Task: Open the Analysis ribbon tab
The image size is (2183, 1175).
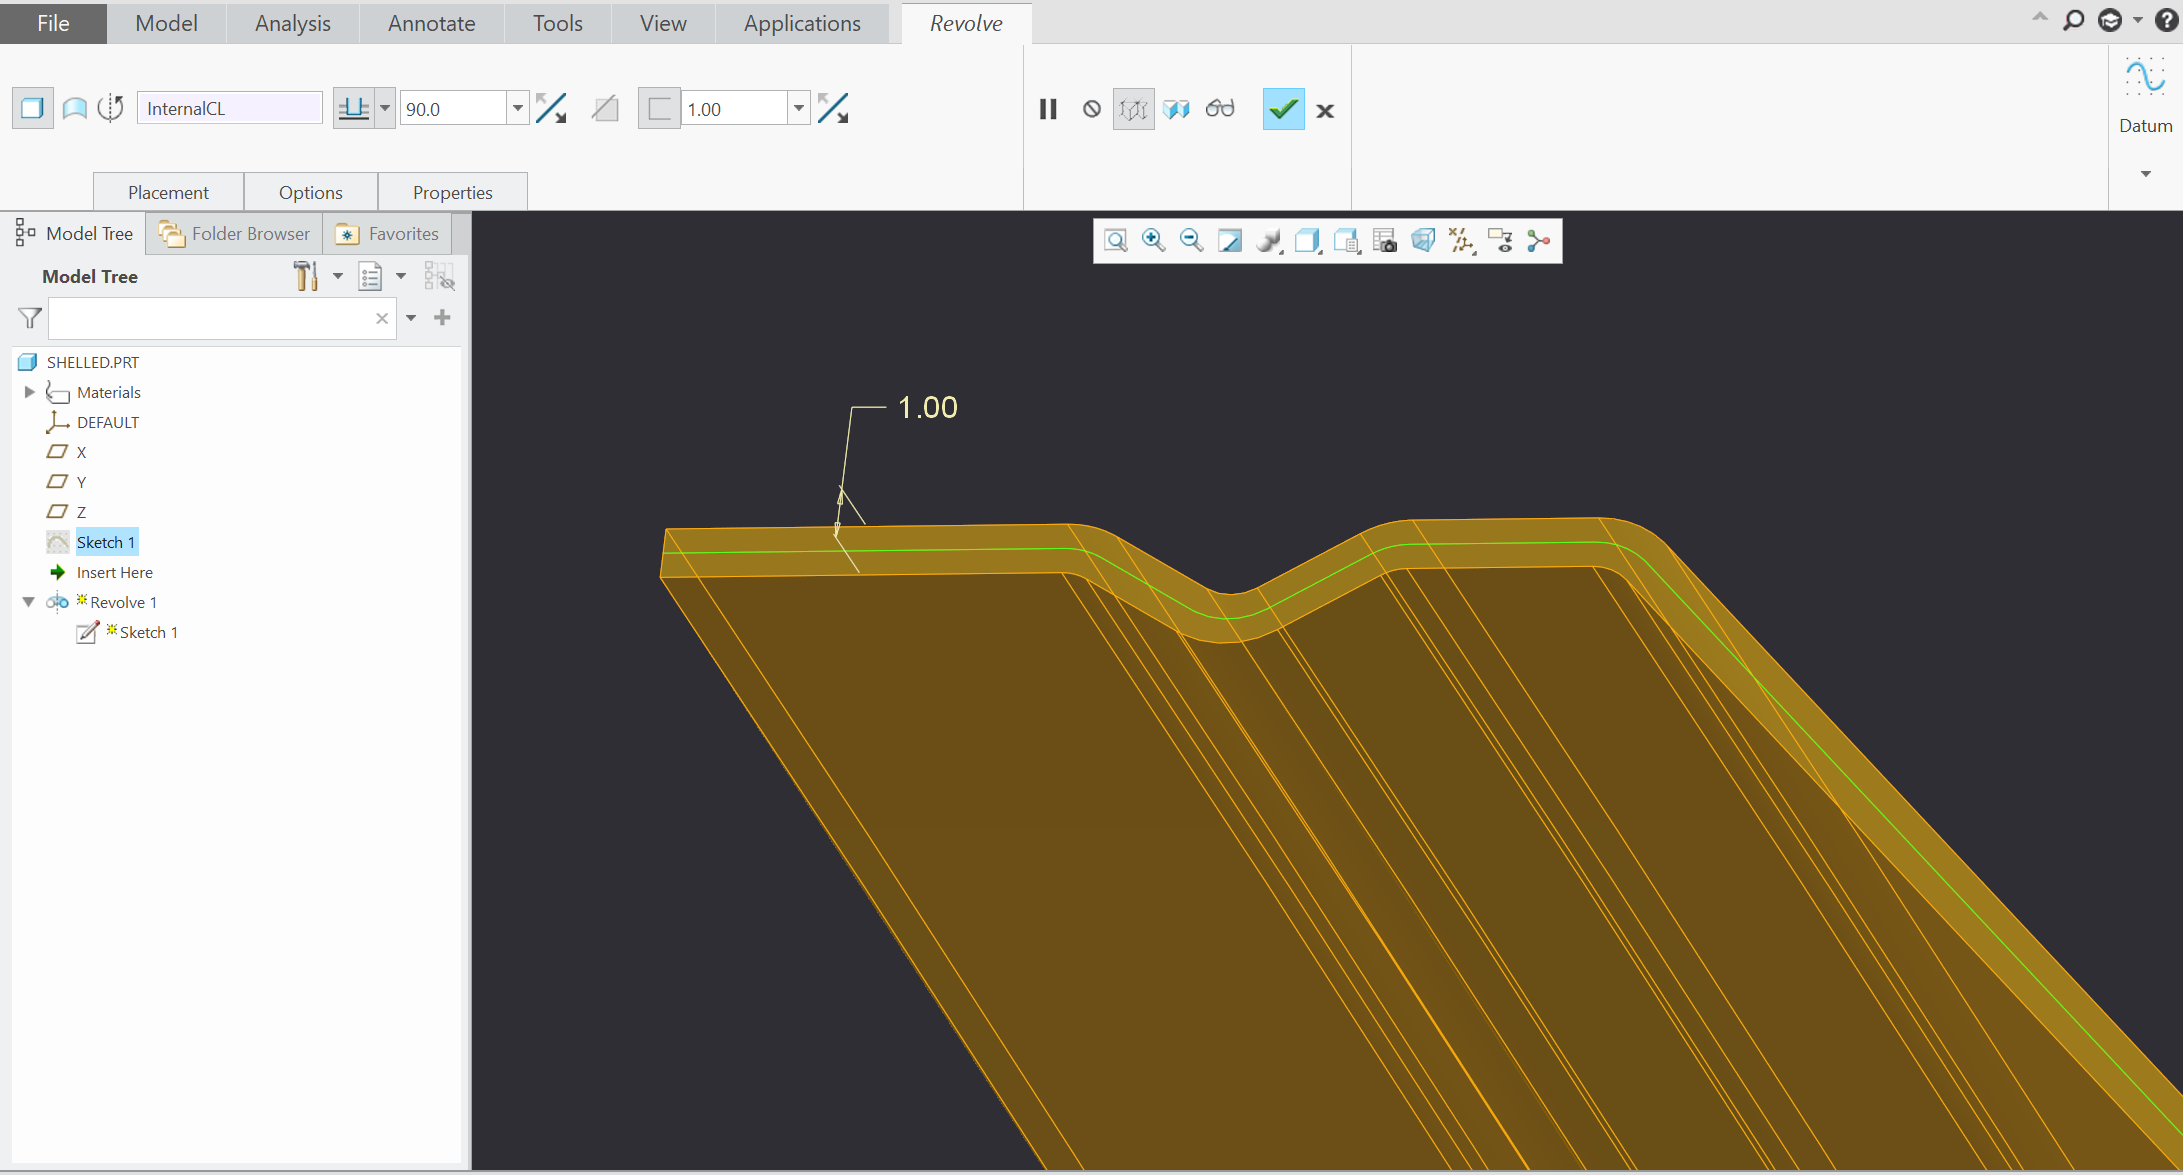Action: (x=292, y=23)
